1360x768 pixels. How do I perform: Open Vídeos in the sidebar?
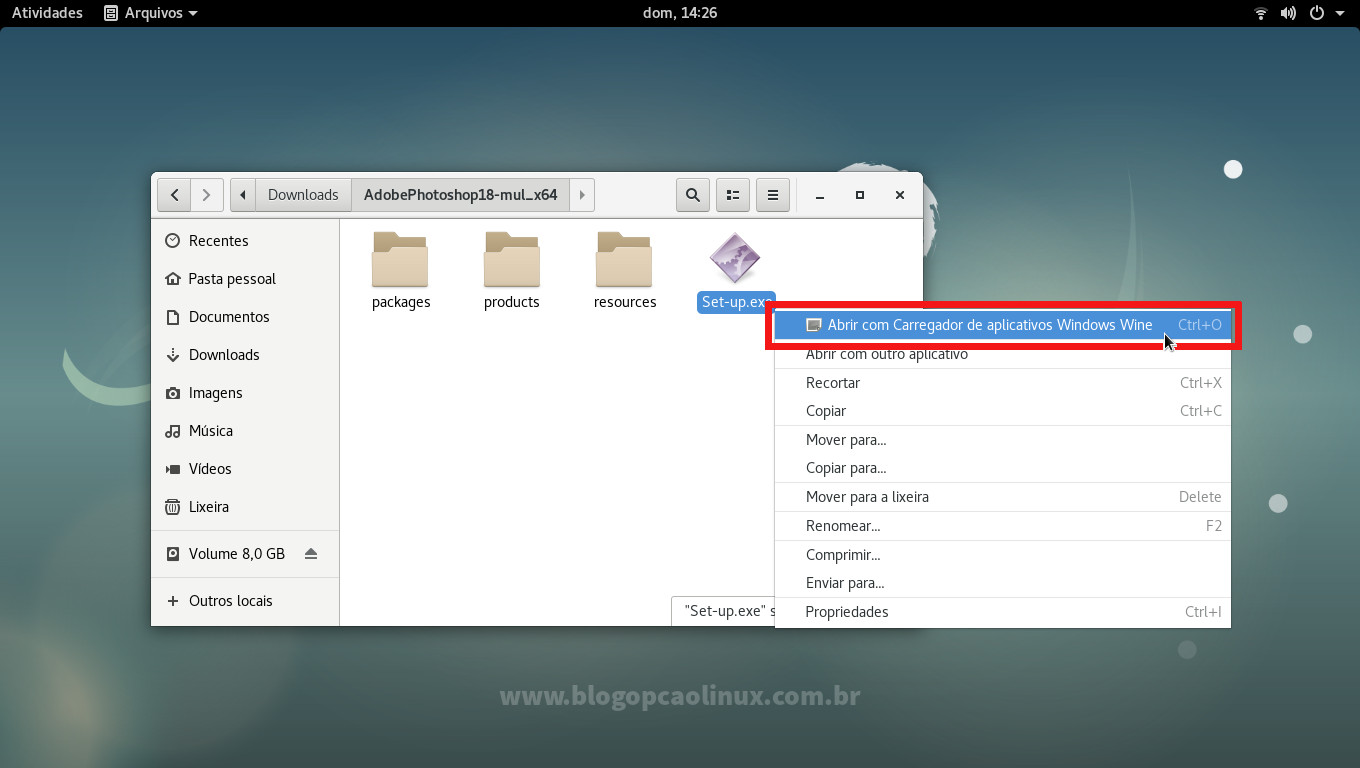point(245,469)
